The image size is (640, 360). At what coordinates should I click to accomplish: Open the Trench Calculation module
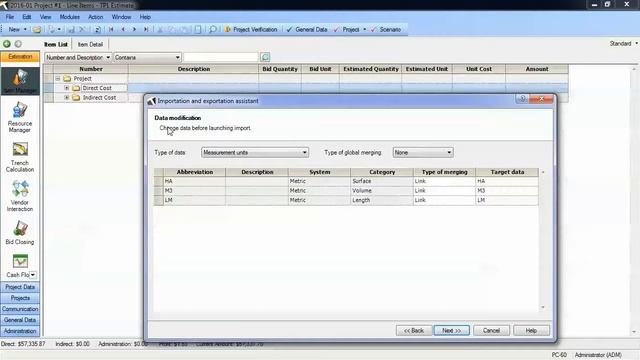20,157
